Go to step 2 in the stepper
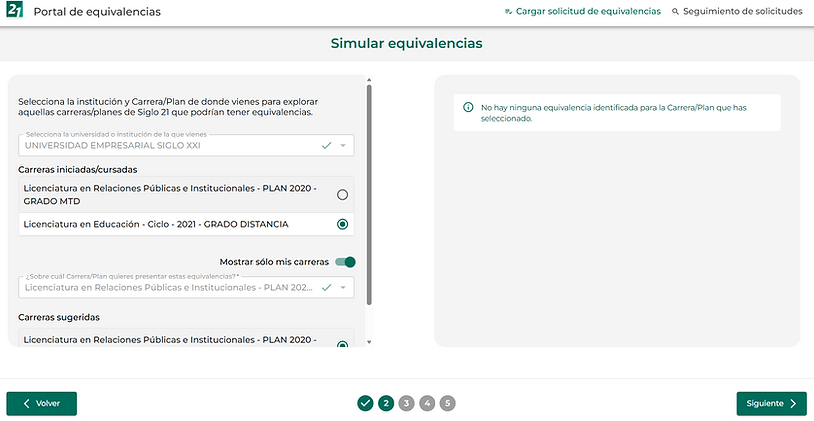Screen dimensions: 814x421 (386, 403)
